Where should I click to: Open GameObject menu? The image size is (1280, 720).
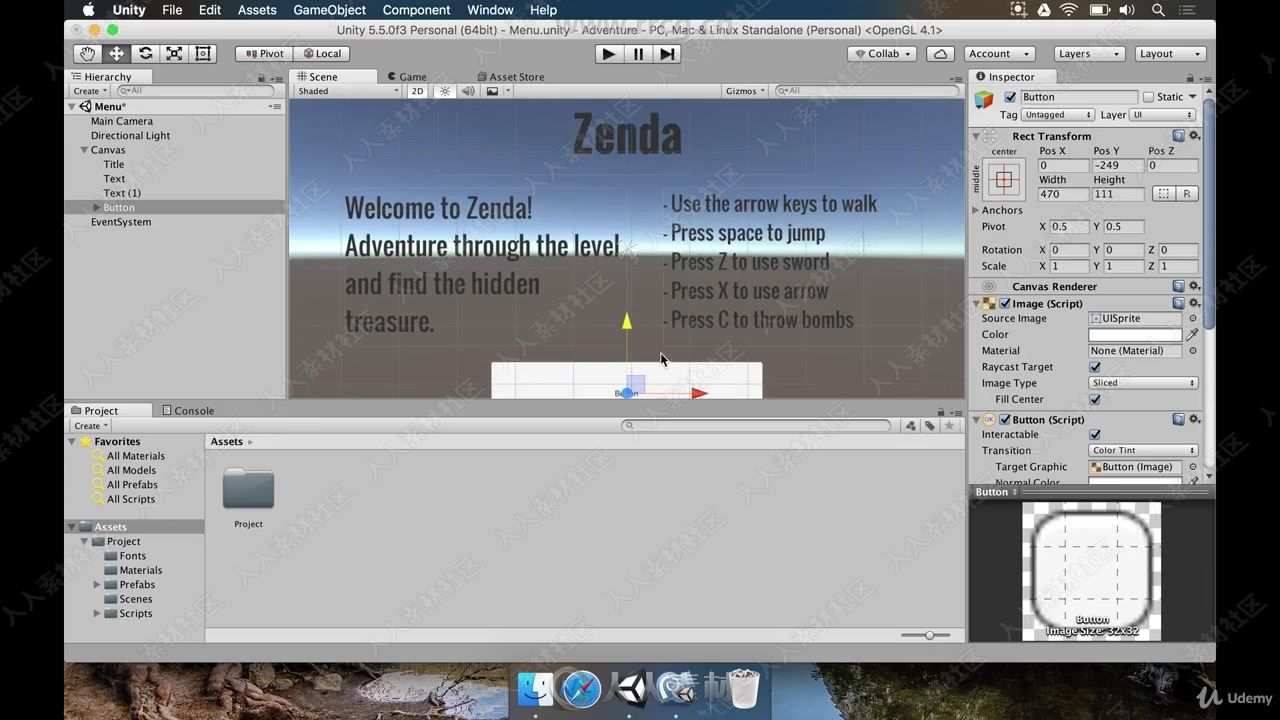[329, 10]
